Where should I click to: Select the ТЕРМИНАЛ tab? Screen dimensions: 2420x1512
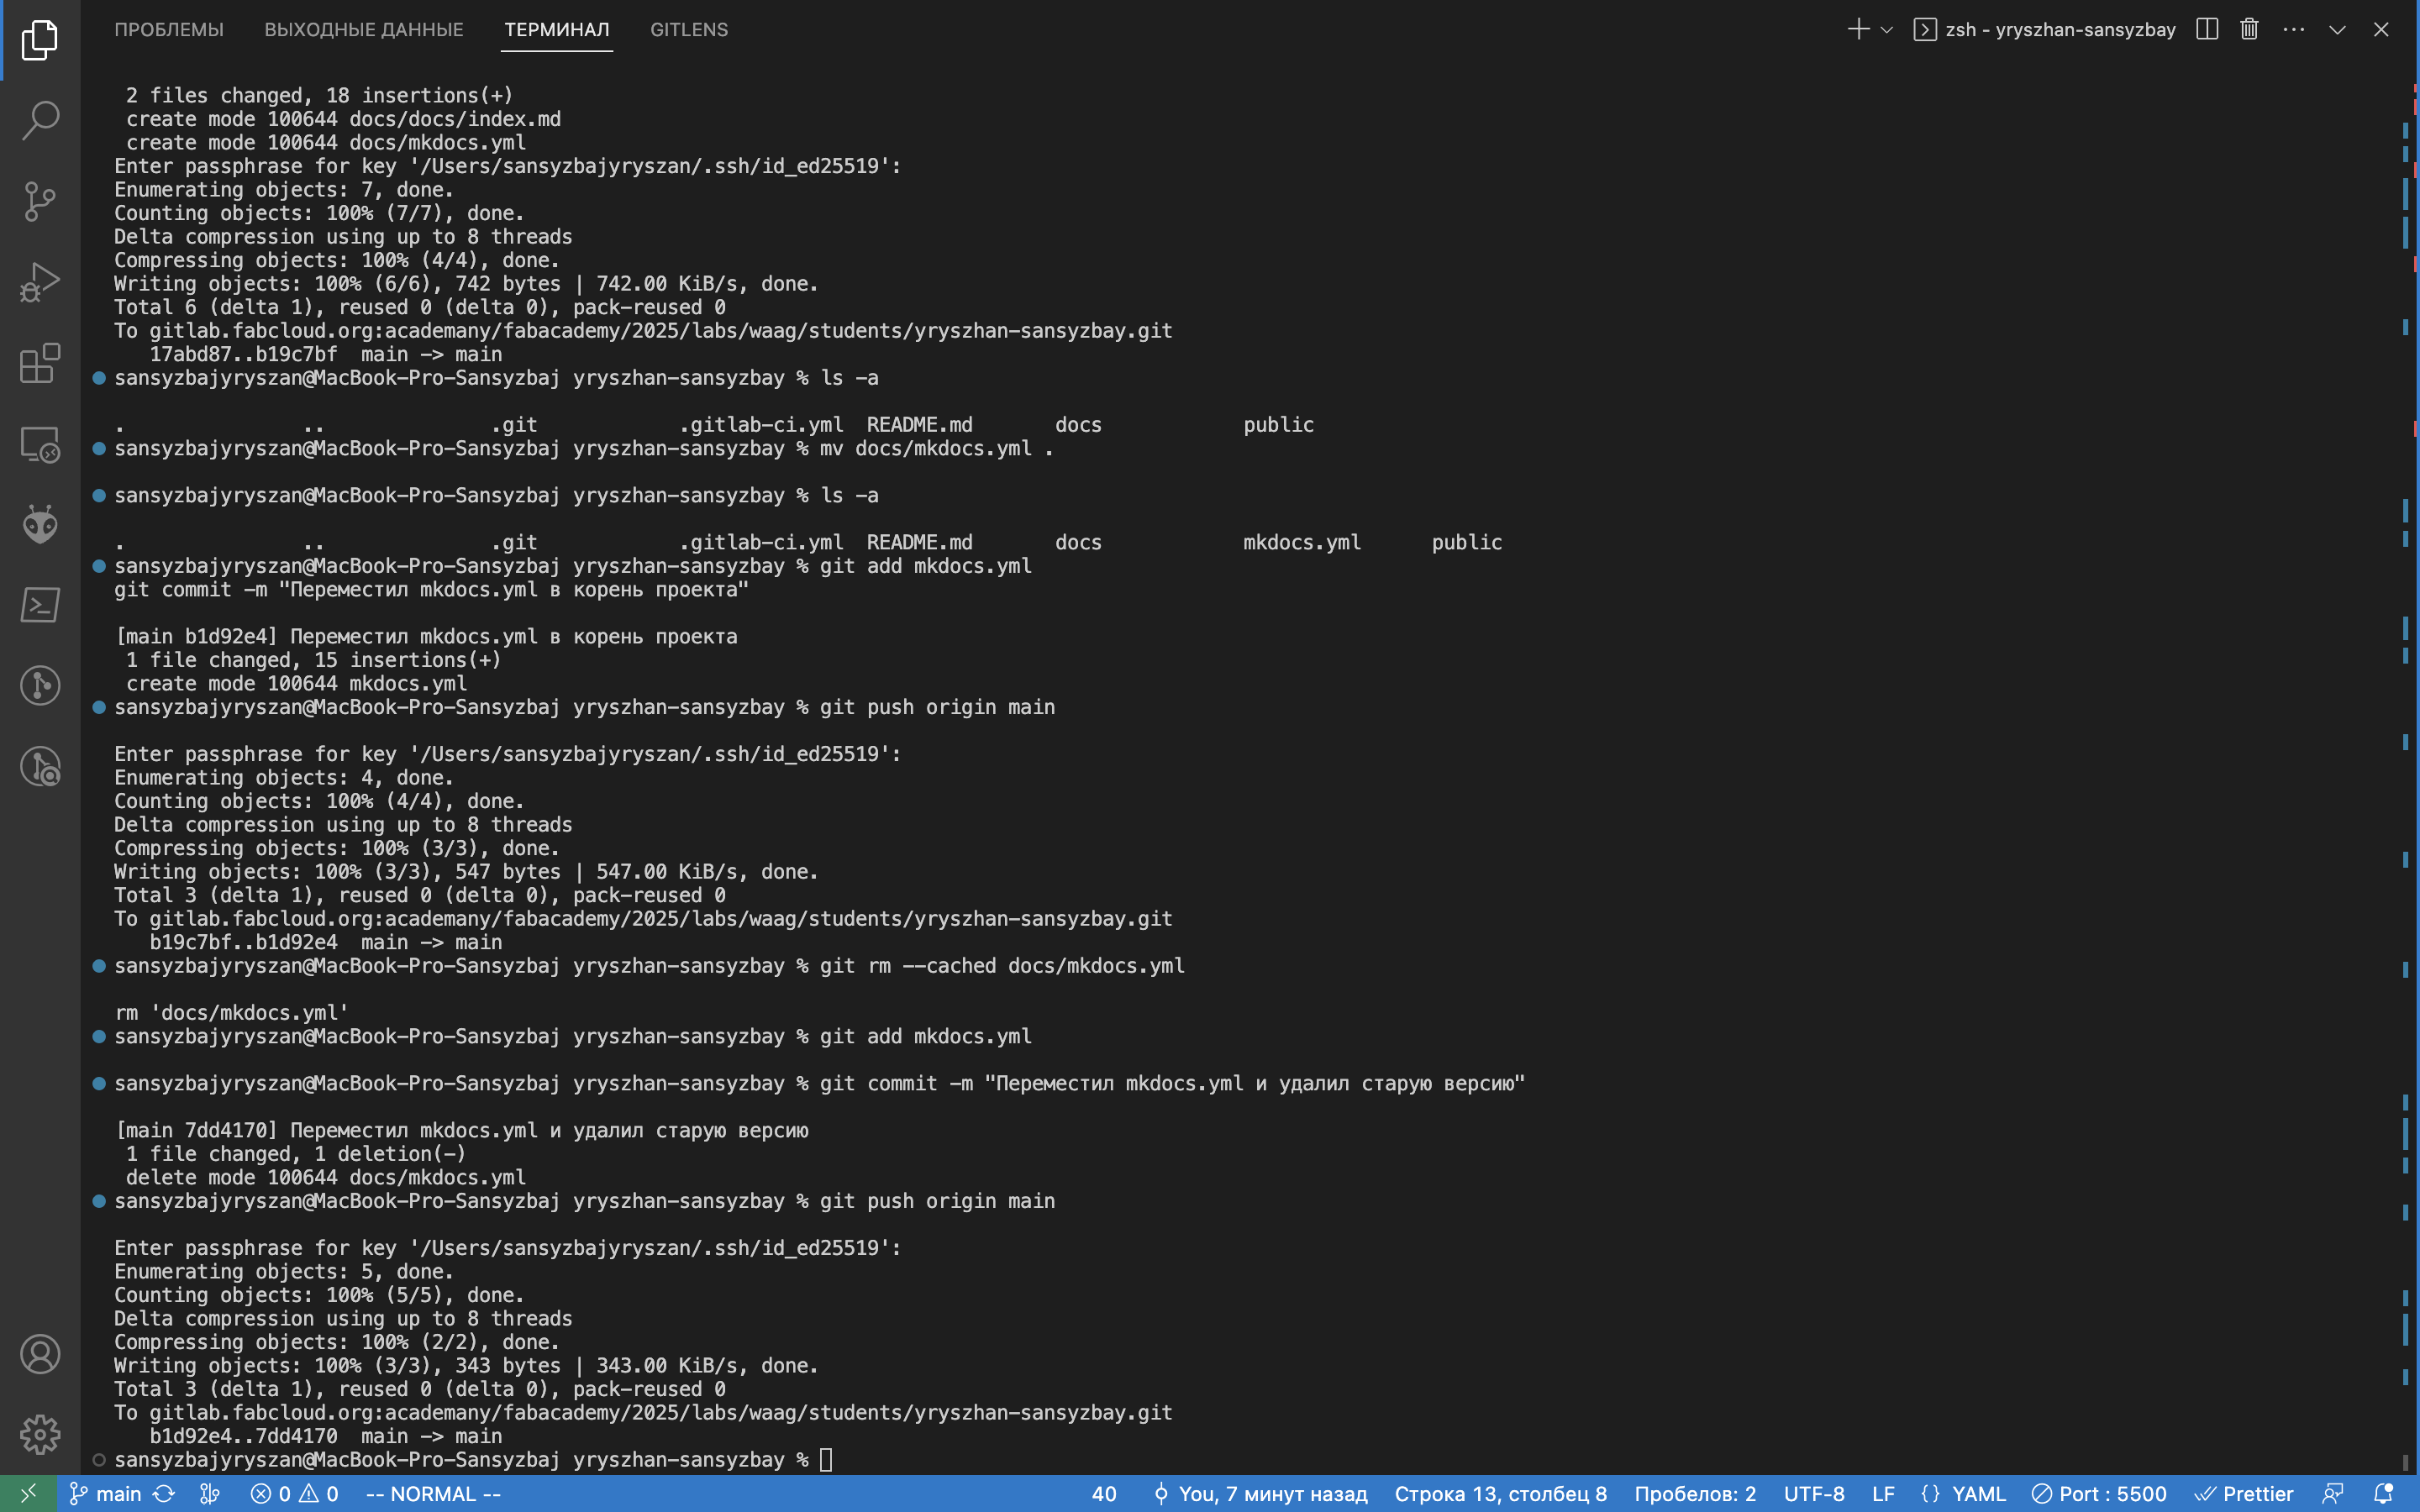(557, 29)
